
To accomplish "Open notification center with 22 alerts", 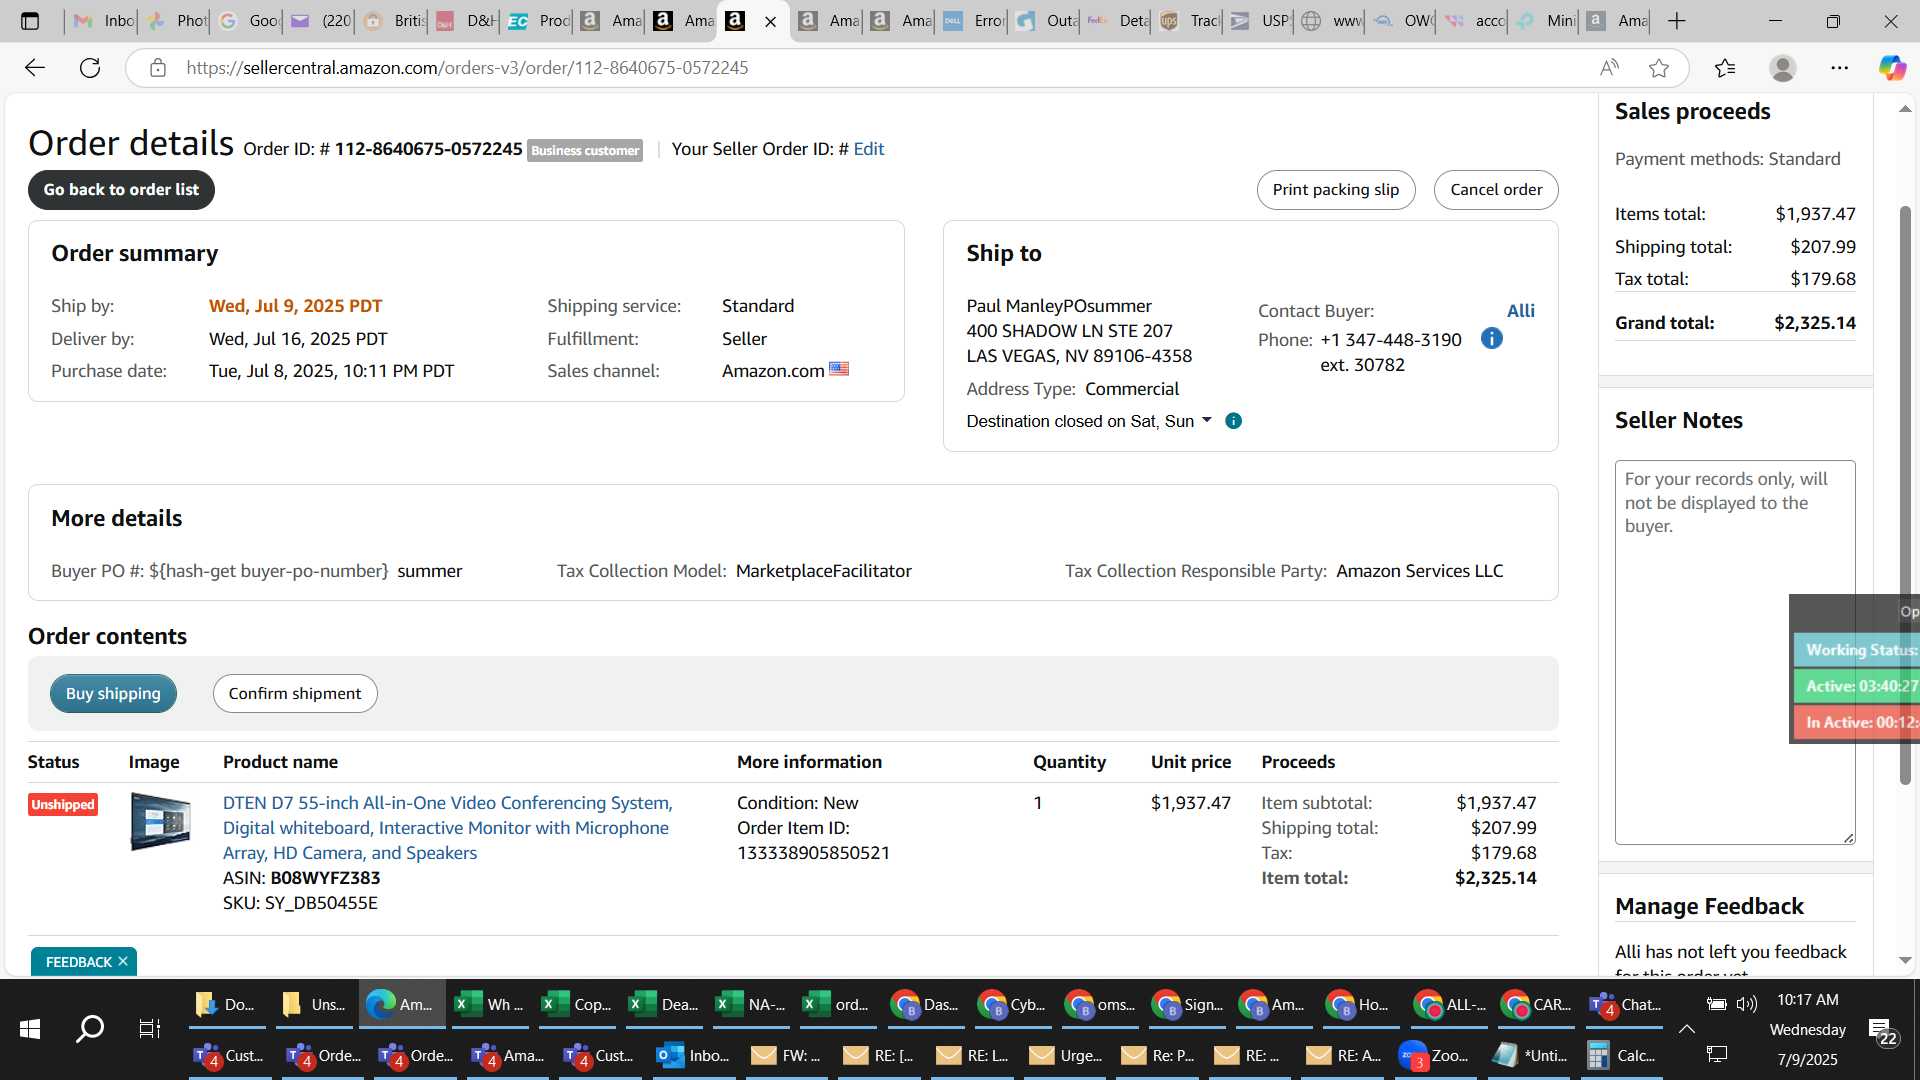I will (x=1883, y=1031).
